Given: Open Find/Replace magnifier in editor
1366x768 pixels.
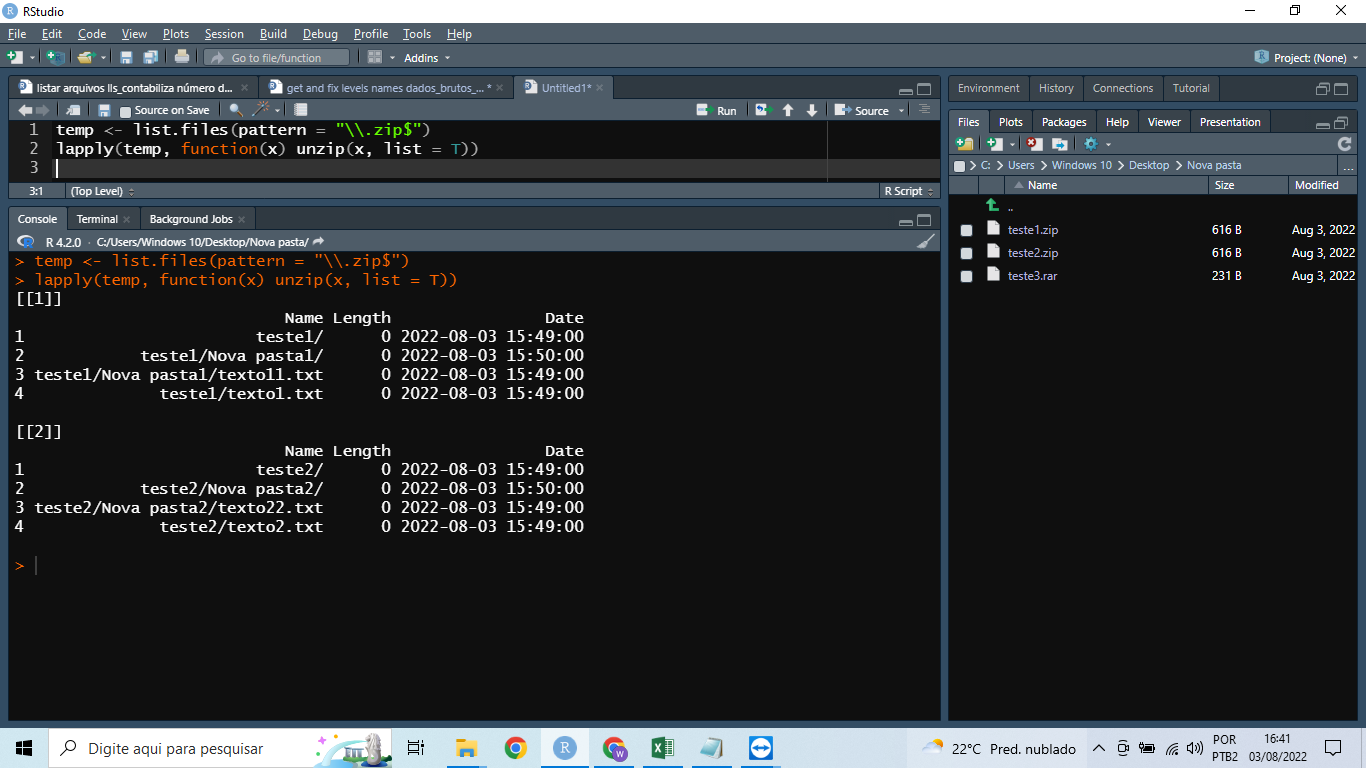Looking at the screenshot, I should coord(236,110).
